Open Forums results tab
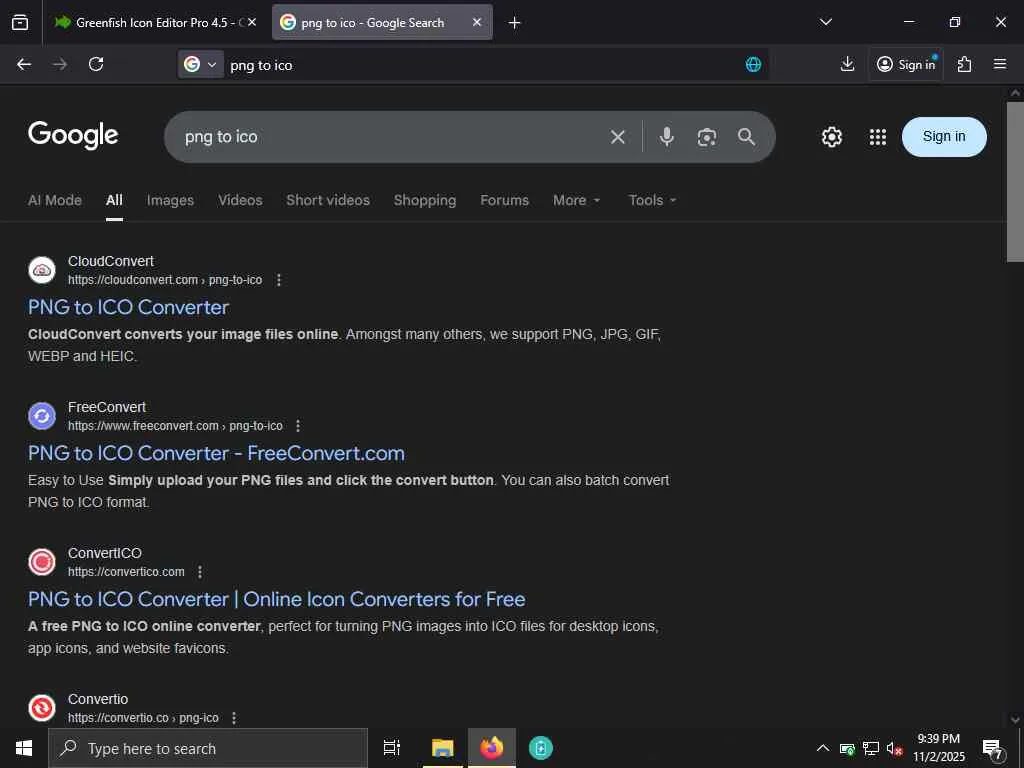Screen dimensions: 1024x768 click(505, 200)
